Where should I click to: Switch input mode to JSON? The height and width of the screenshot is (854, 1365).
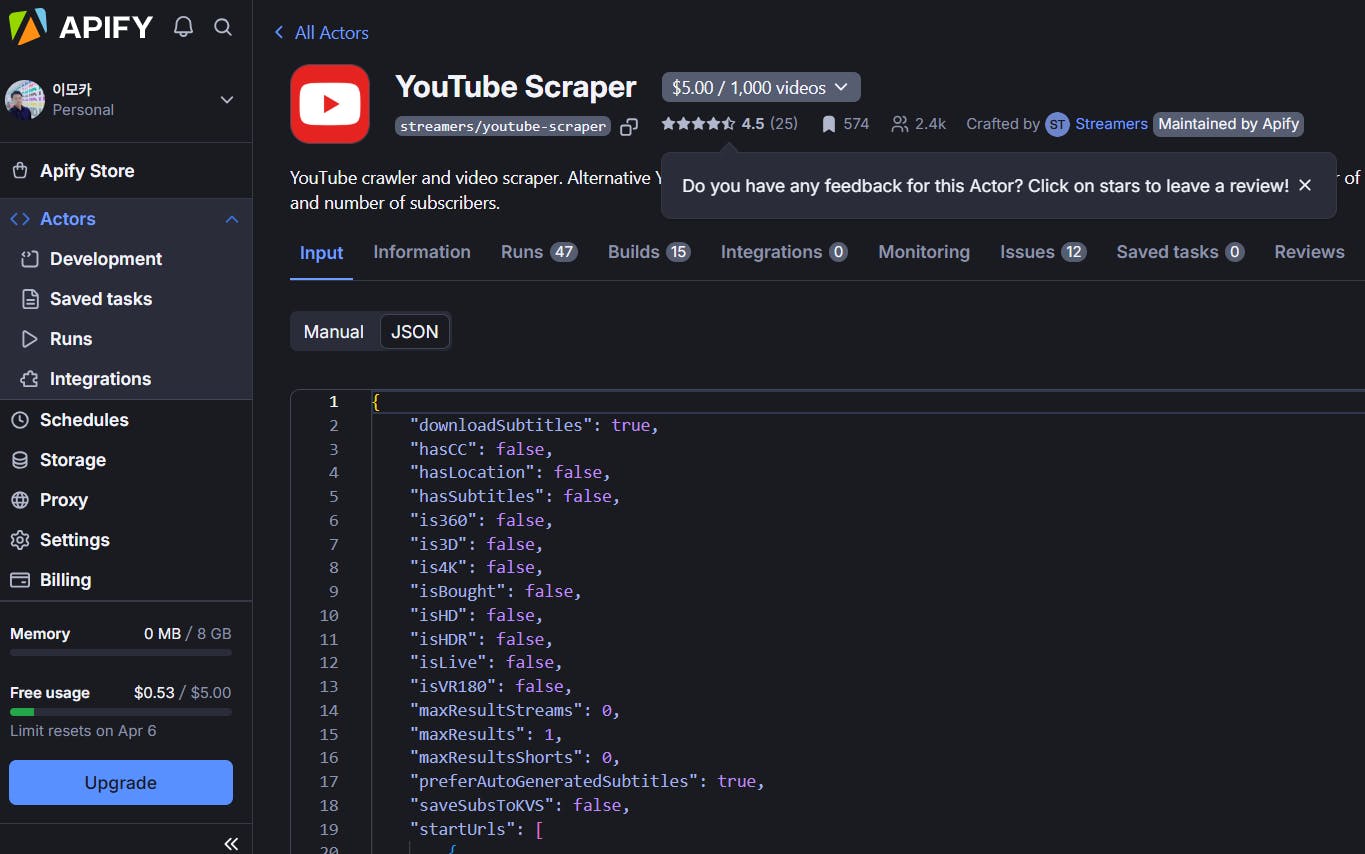(415, 332)
